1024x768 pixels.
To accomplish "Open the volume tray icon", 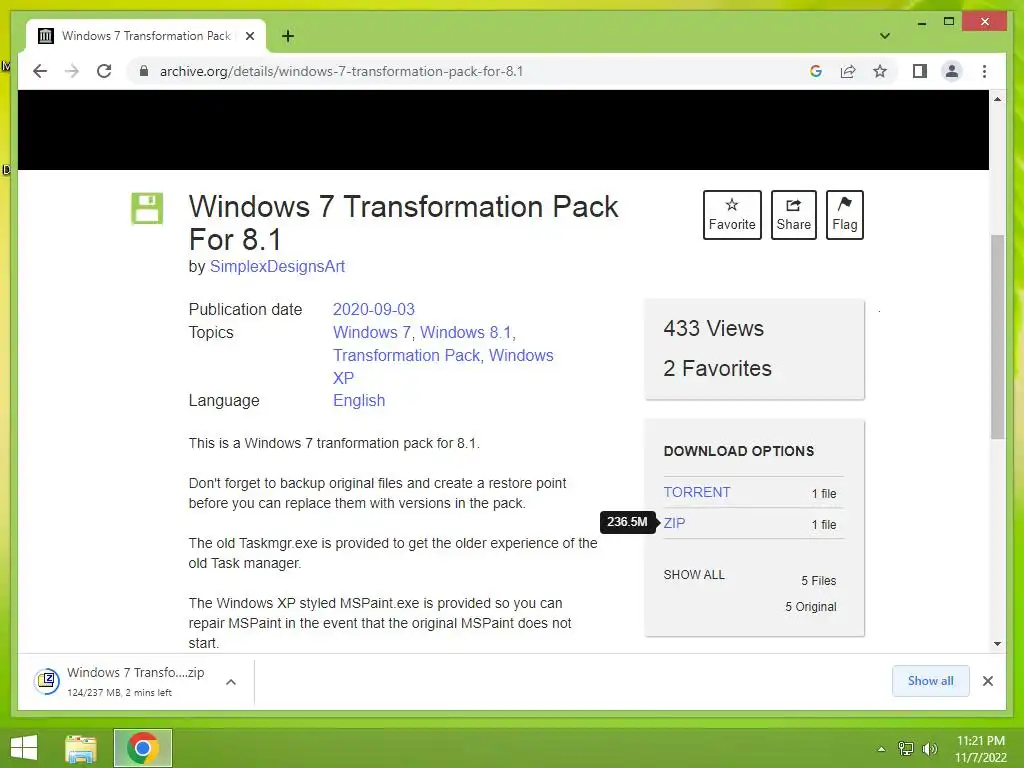I will (x=929, y=749).
